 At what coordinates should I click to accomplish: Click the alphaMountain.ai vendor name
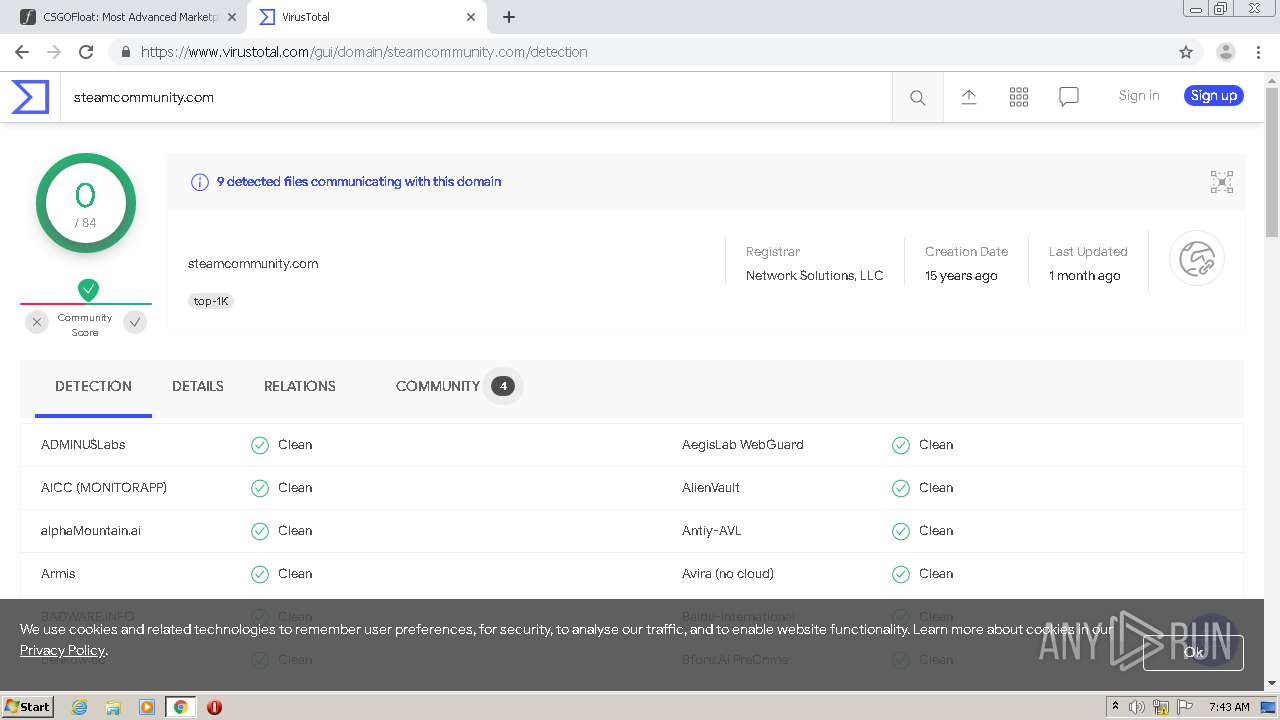tap(91, 531)
